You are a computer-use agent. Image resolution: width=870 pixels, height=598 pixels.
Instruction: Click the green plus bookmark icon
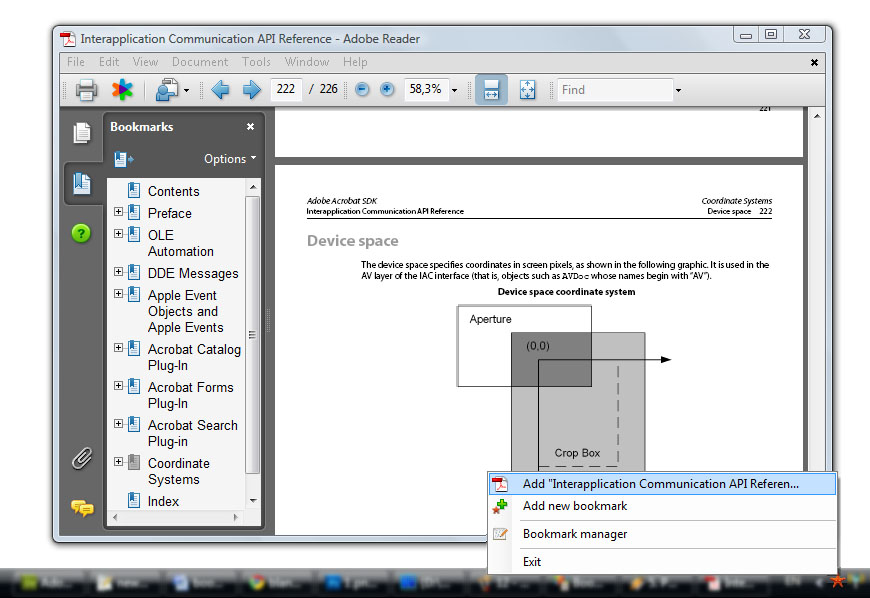coord(500,506)
